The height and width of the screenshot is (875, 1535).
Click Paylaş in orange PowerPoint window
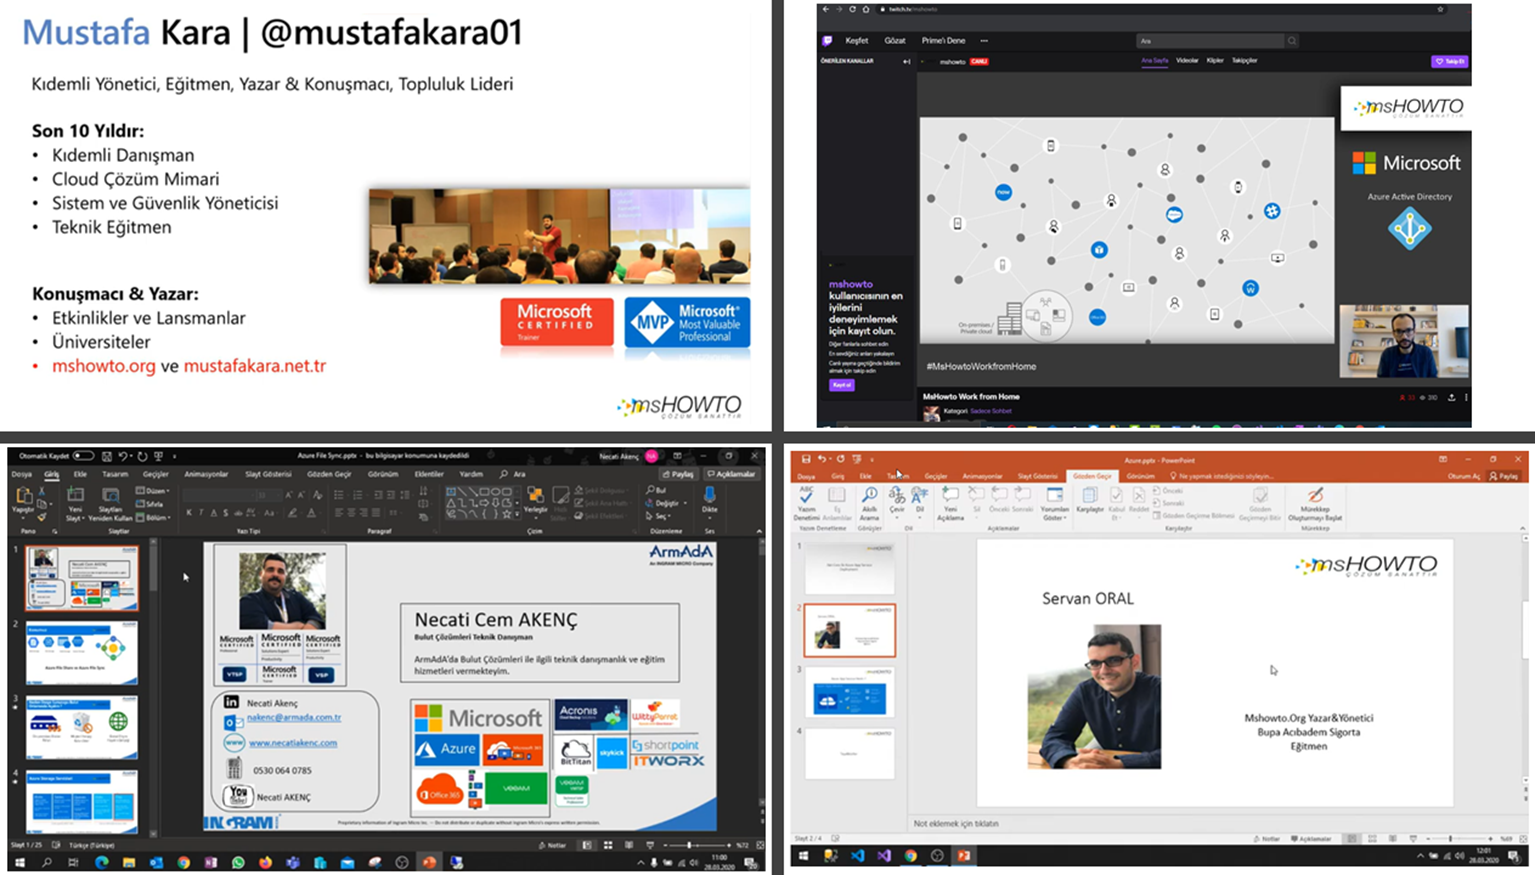[1504, 476]
